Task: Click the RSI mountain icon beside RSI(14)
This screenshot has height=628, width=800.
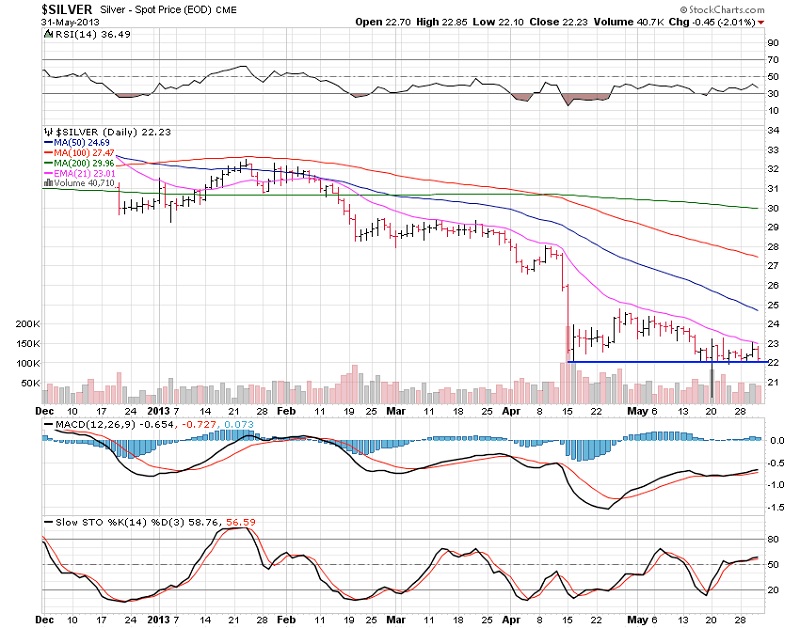Action: coord(48,35)
